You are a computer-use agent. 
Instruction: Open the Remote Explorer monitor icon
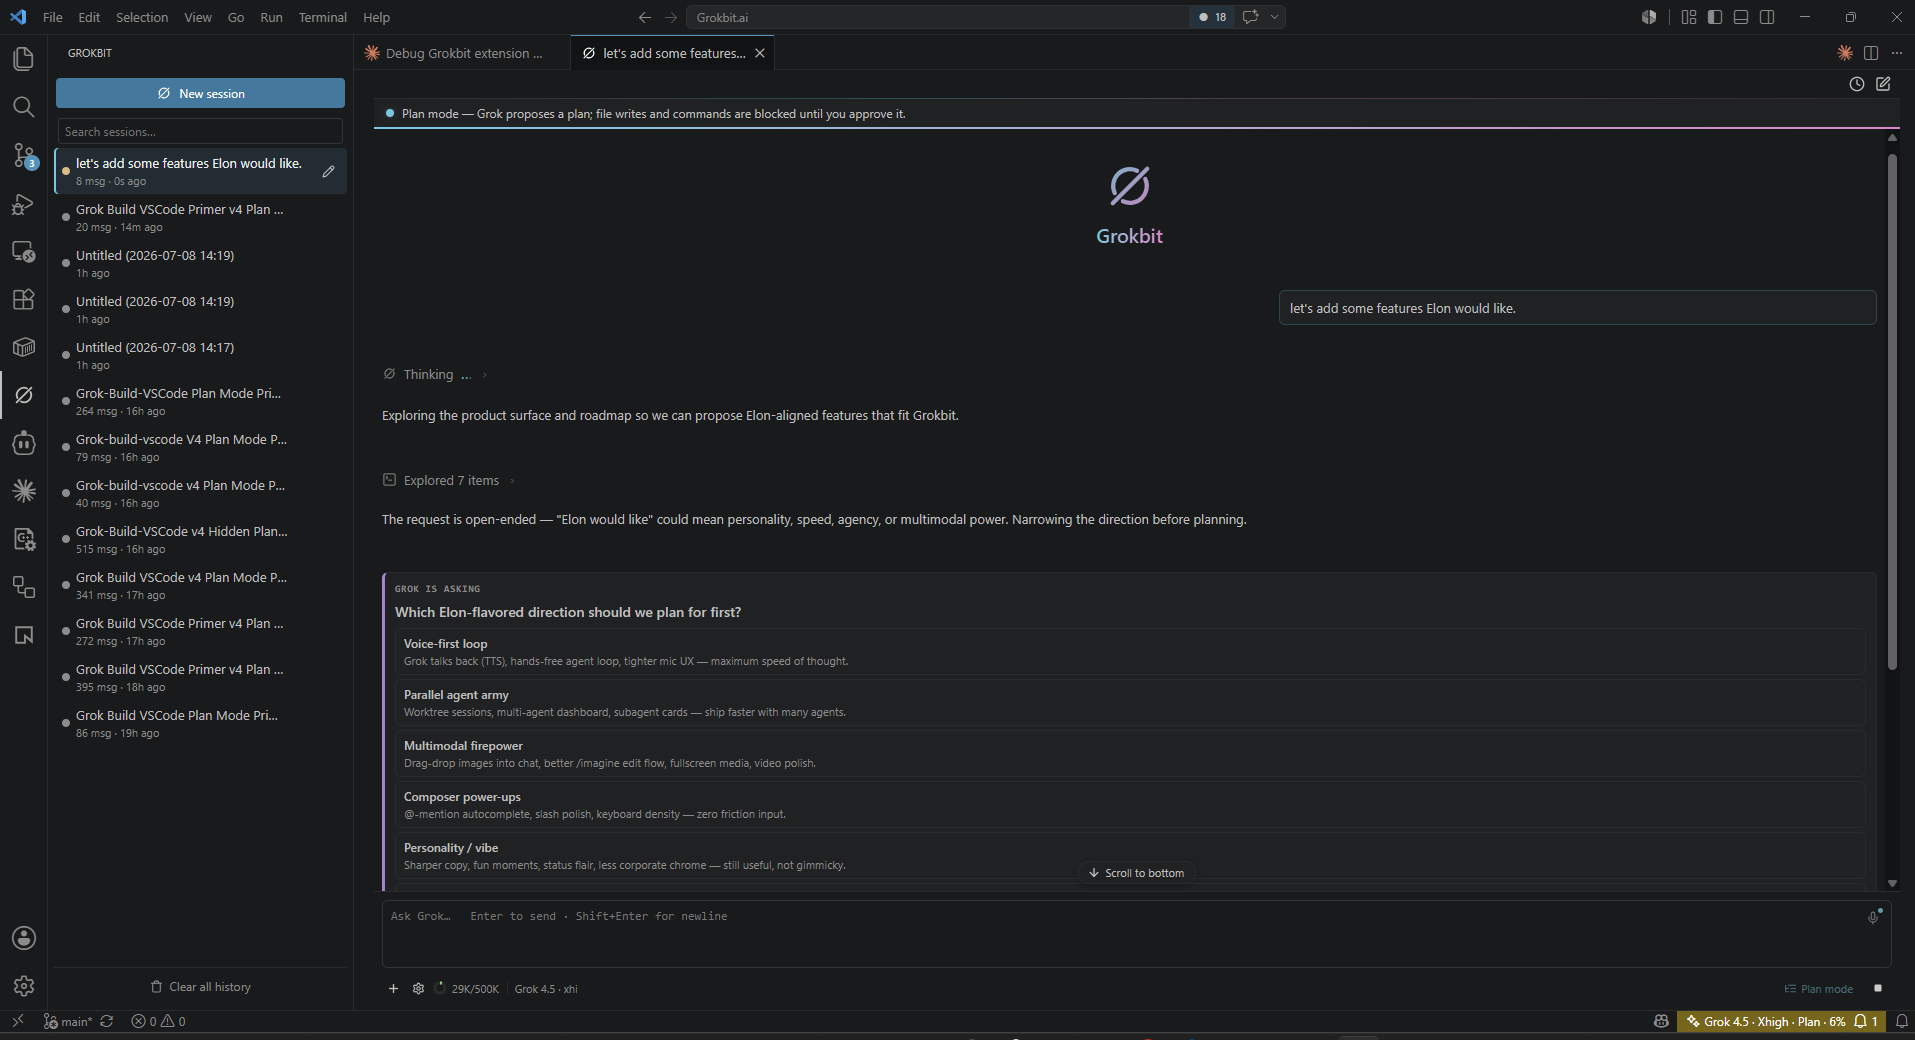[x=23, y=251]
